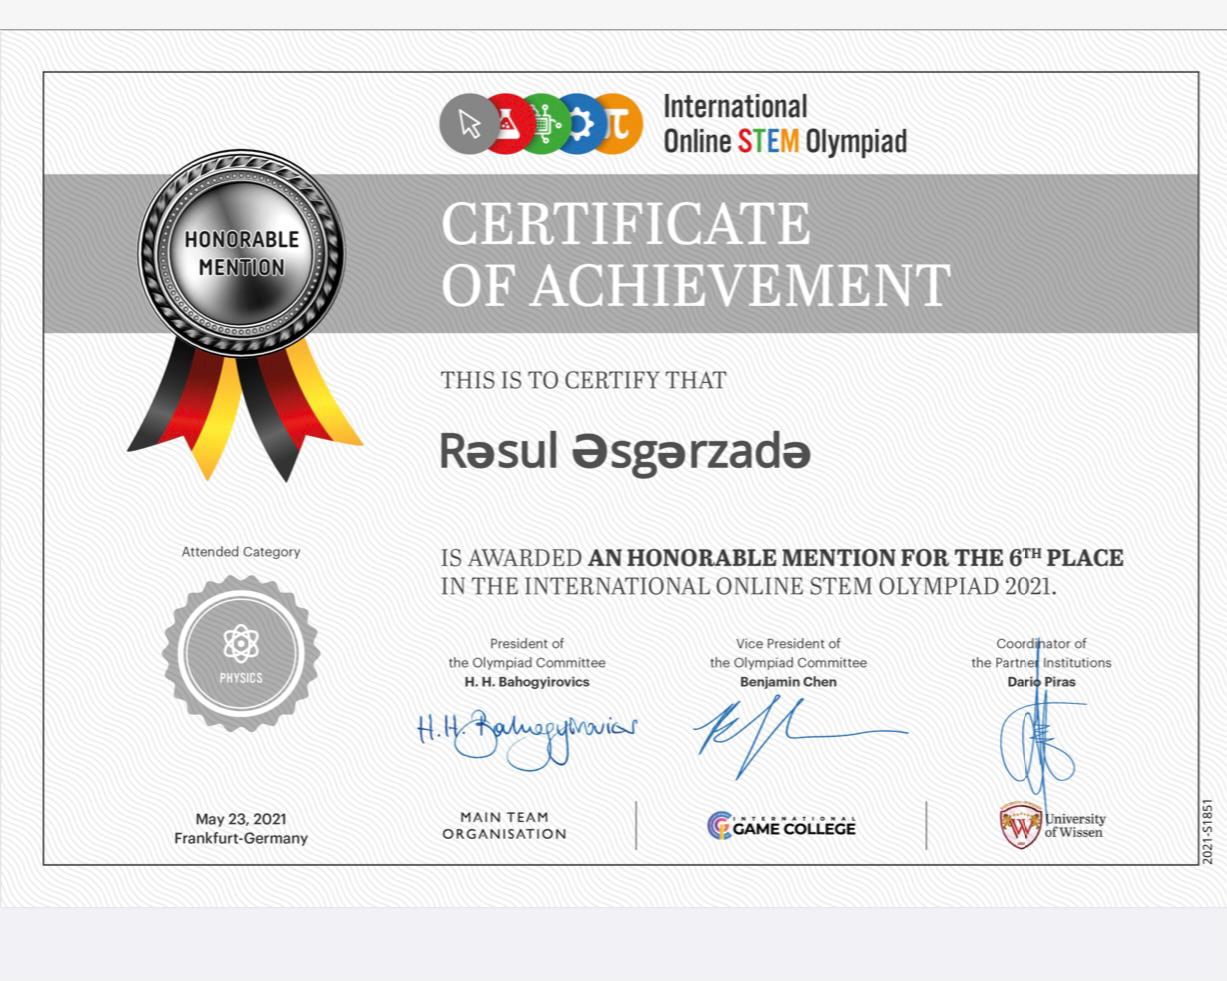Click the 'CERTIFICATE OF ACHIEVEMENT' heading
Image resolution: width=1227 pixels, height=981 pixels.
coord(695,254)
